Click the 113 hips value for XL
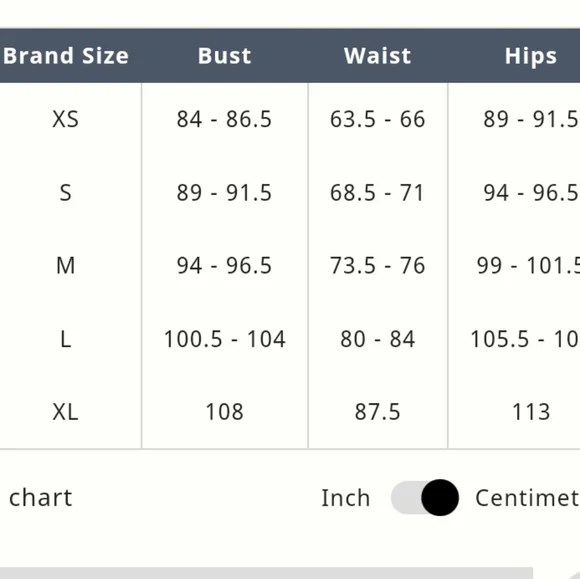Image resolution: width=580 pixels, height=579 pixels. pyautogui.click(x=531, y=412)
